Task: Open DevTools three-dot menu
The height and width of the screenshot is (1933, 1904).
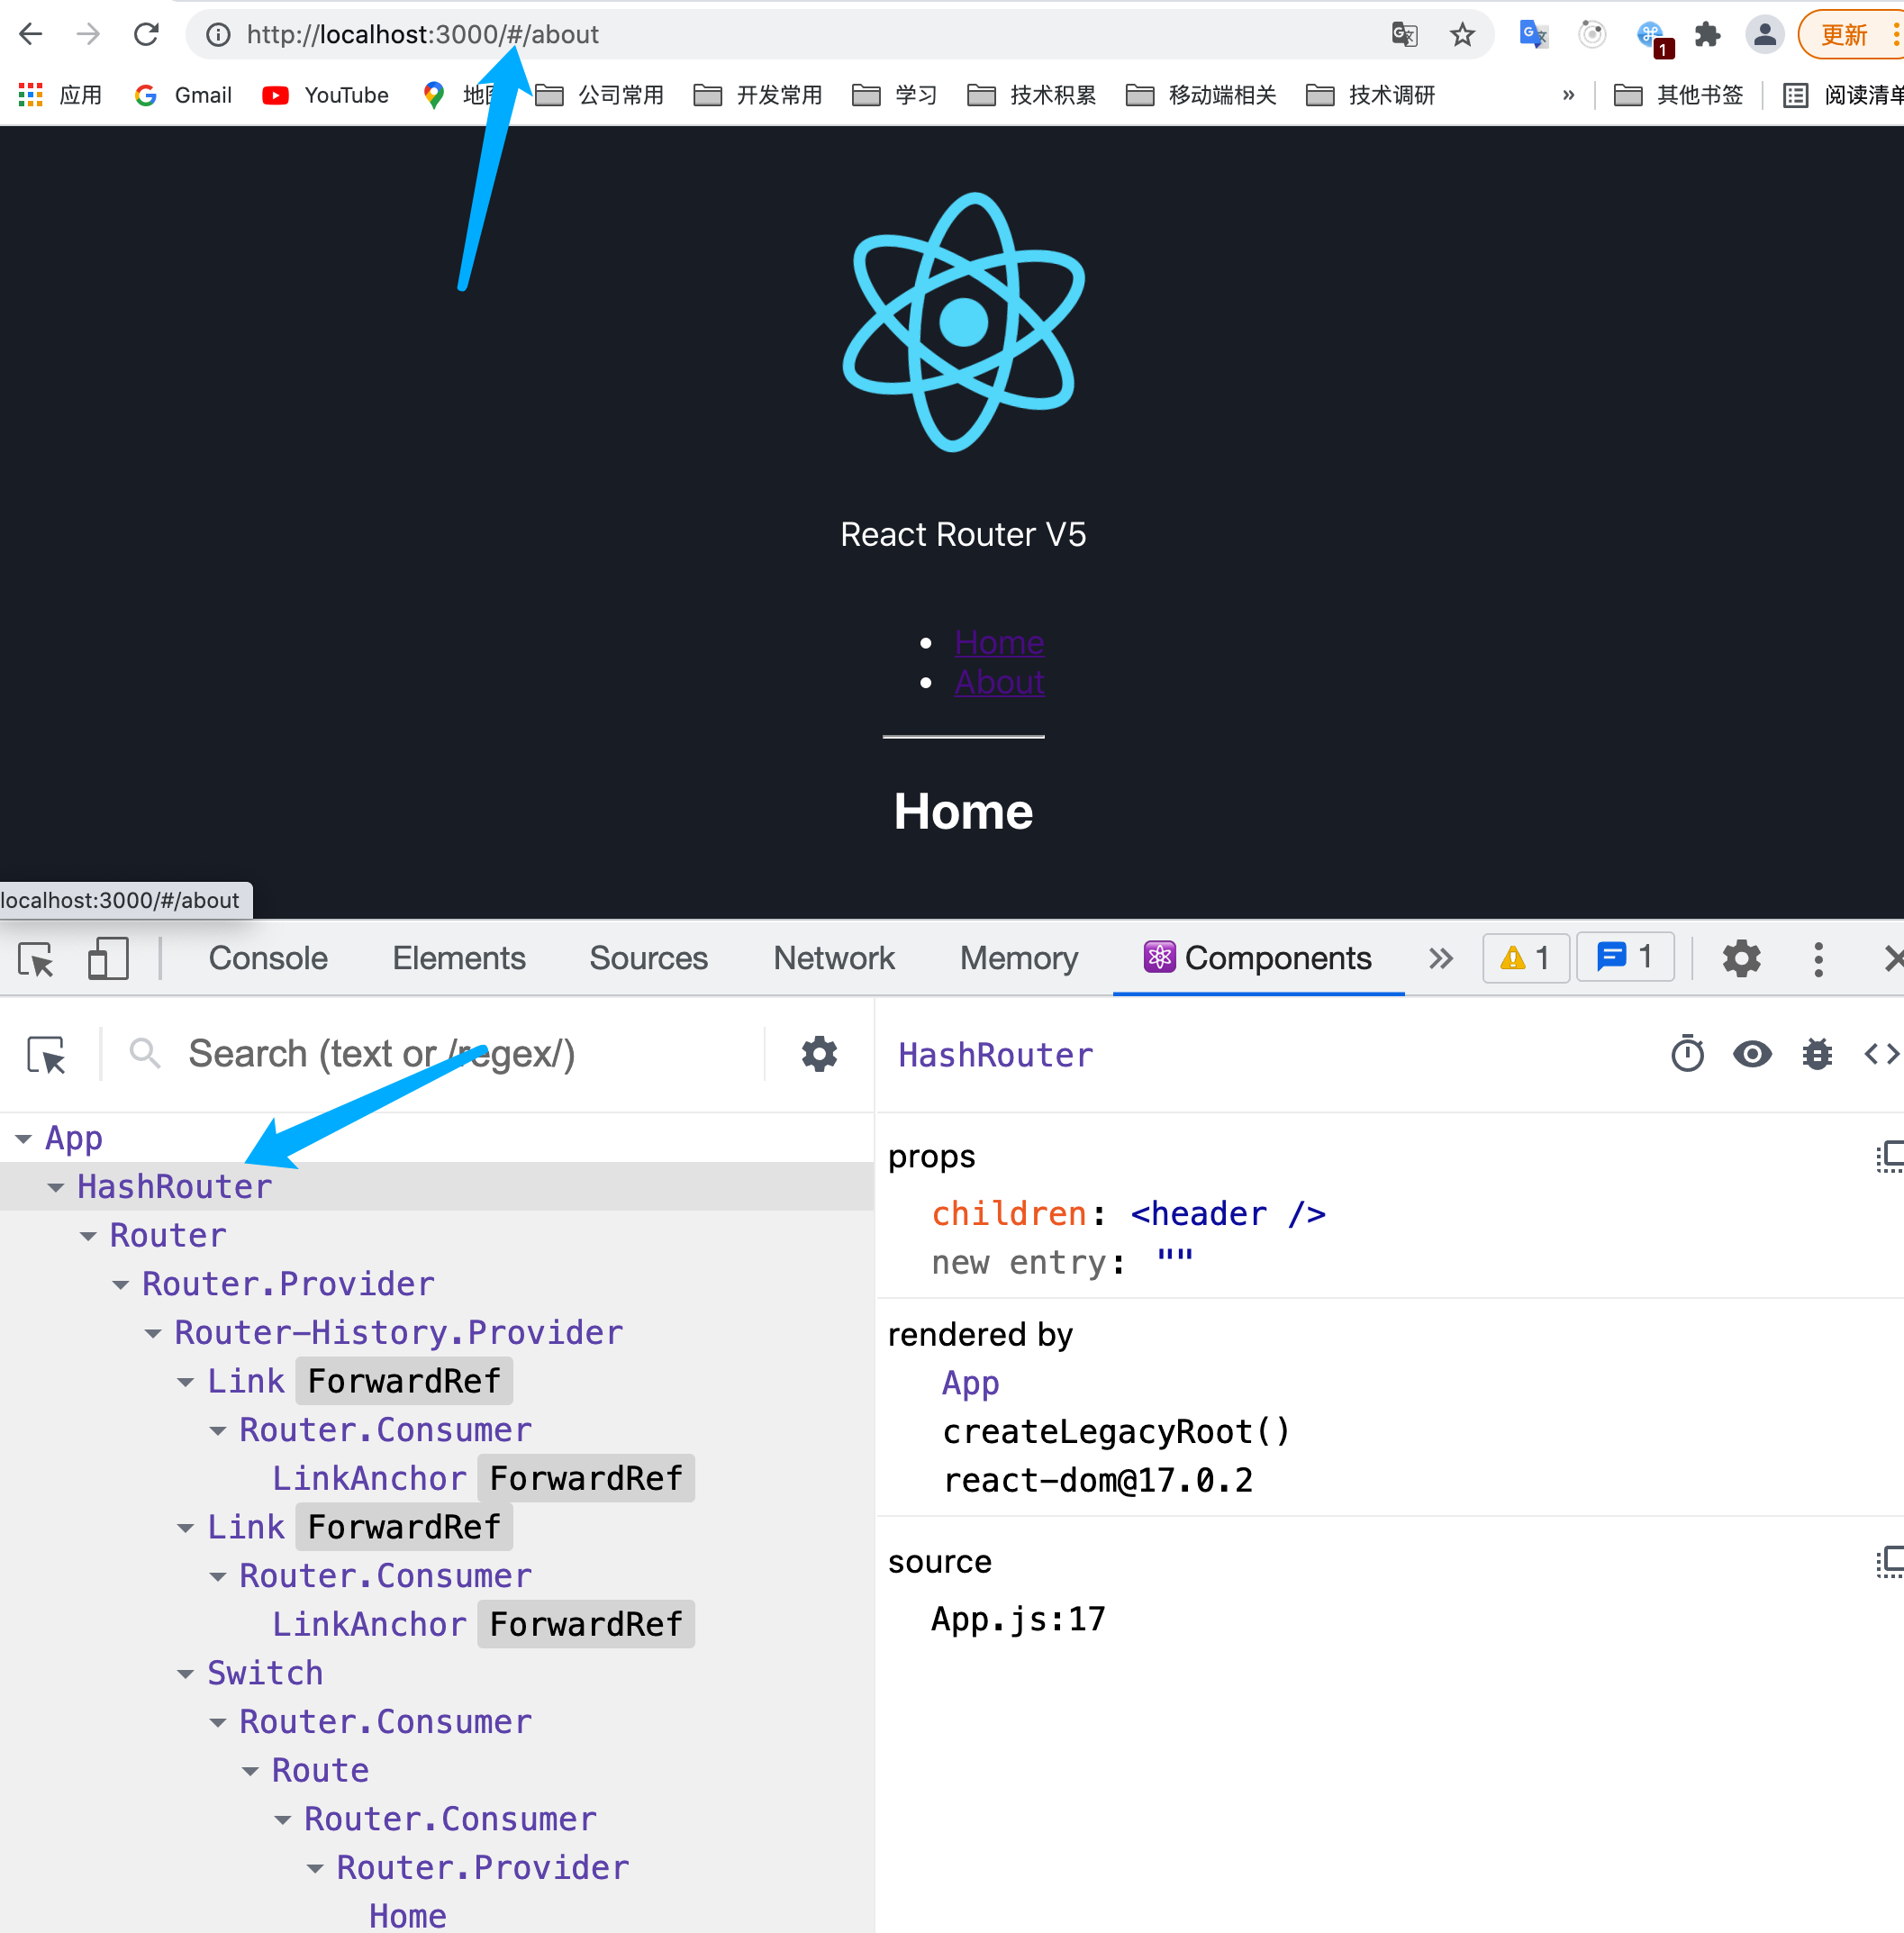Action: point(1818,958)
